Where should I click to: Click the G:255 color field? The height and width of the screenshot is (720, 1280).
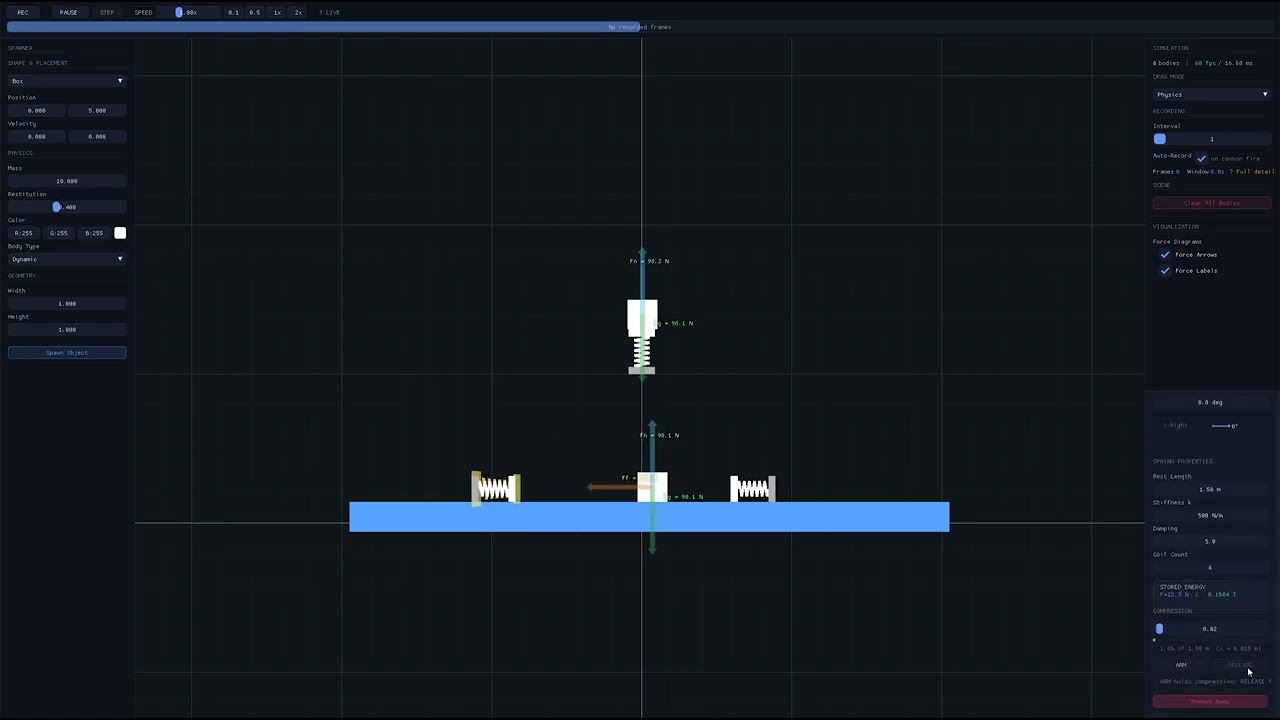59,233
